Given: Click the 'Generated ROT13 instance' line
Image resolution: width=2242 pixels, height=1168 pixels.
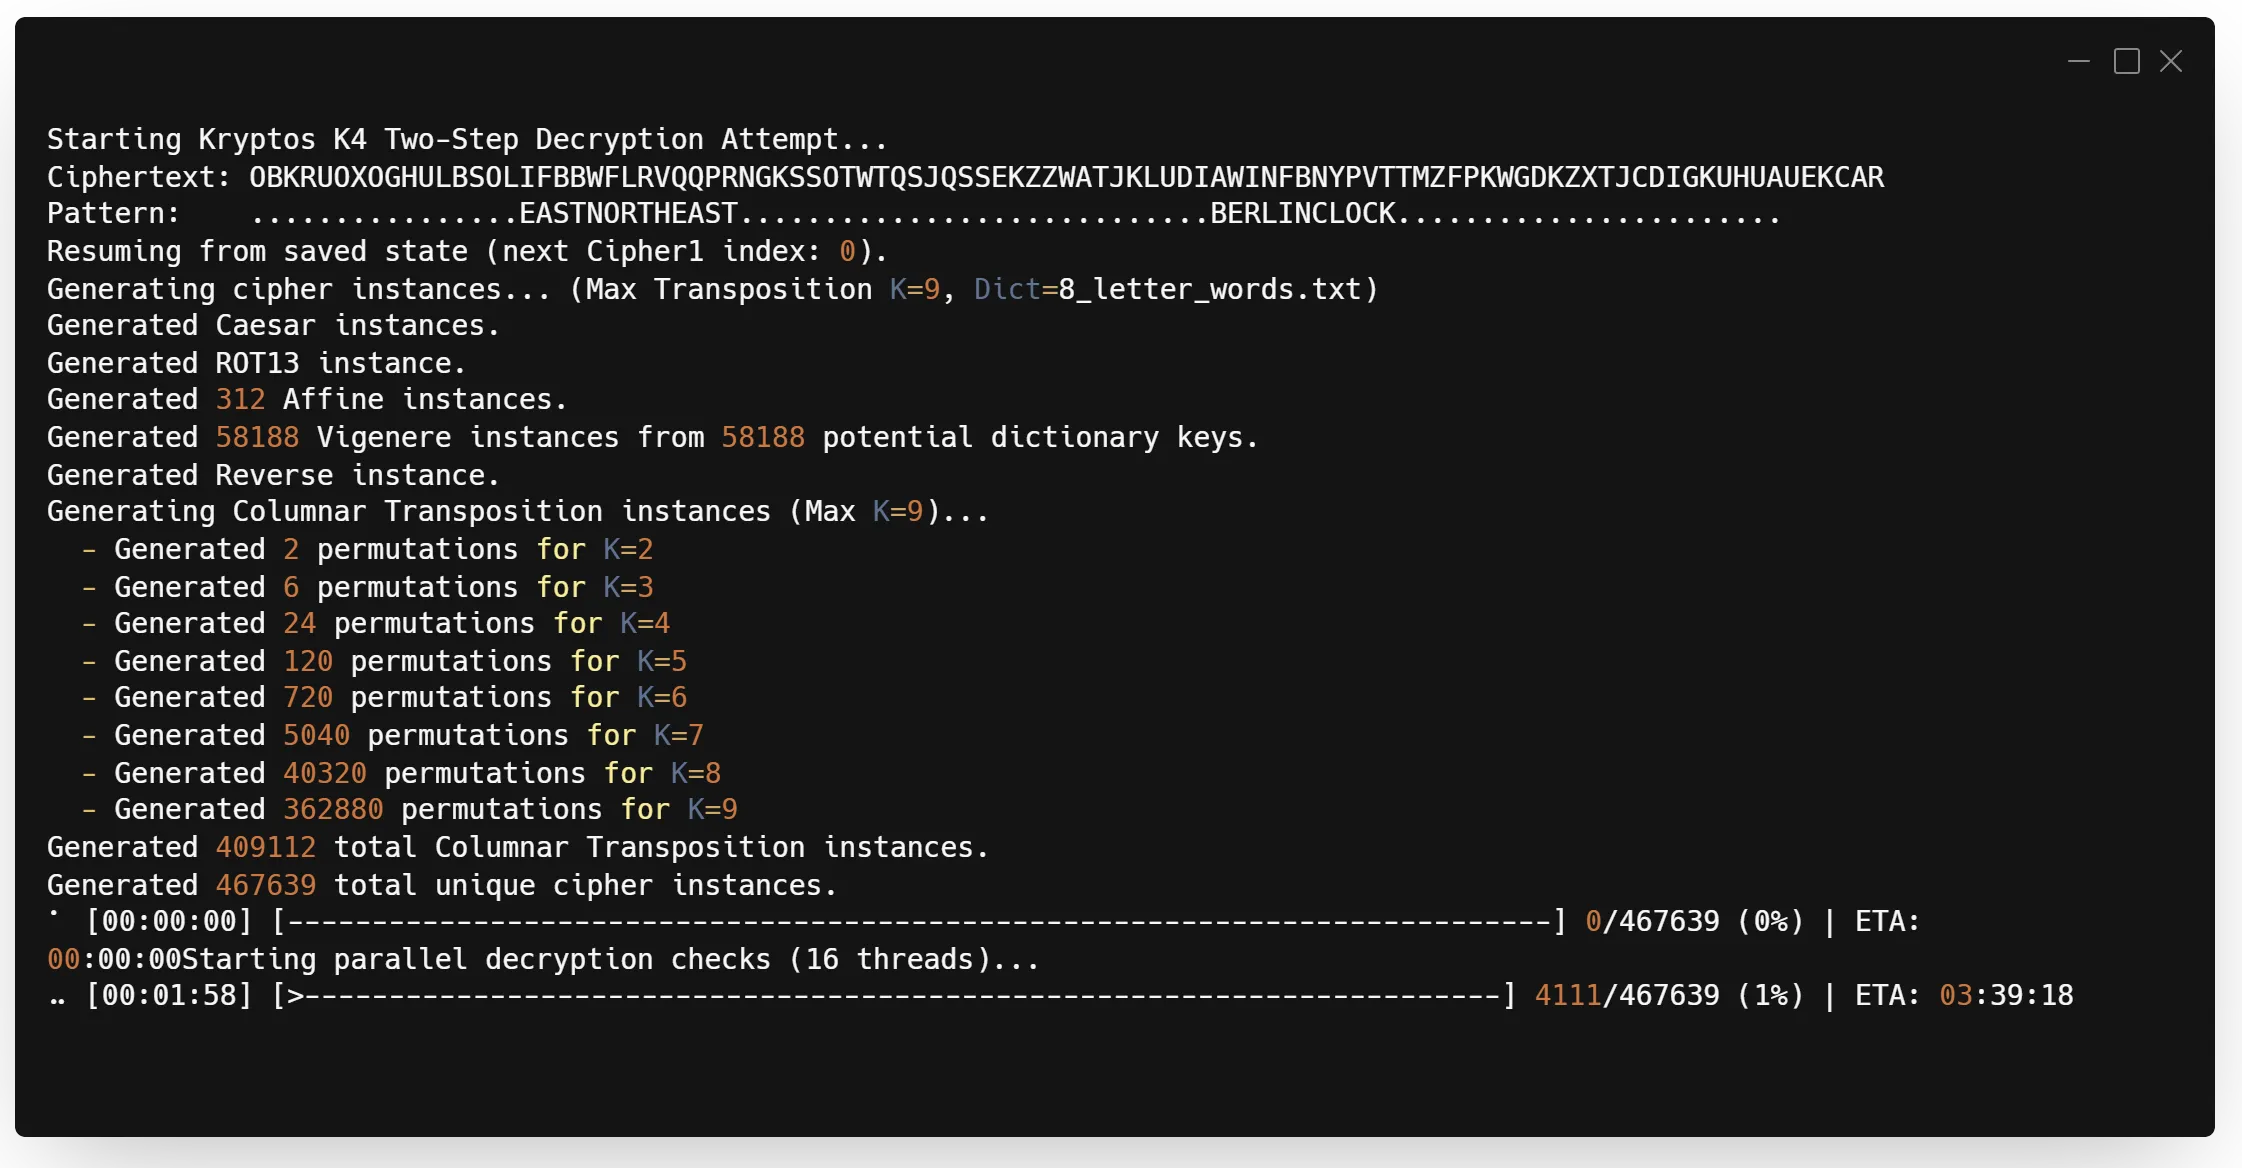Looking at the screenshot, I should (256, 363).
